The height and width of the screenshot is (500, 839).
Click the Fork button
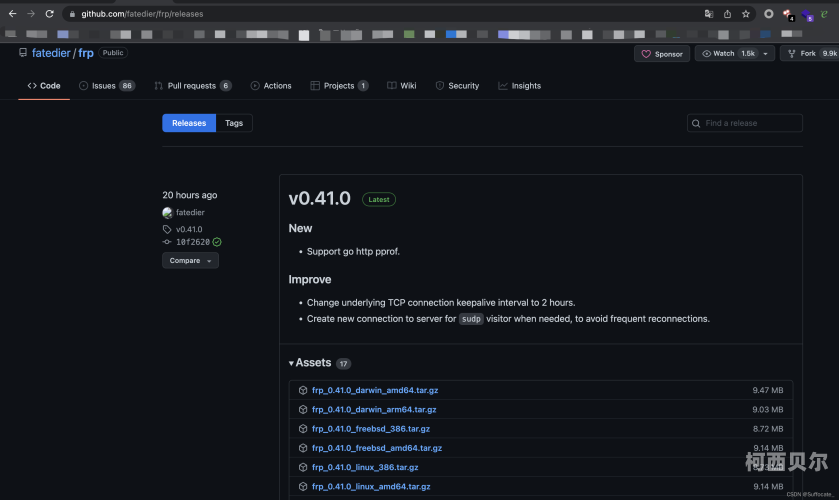(x=810, y=54)
